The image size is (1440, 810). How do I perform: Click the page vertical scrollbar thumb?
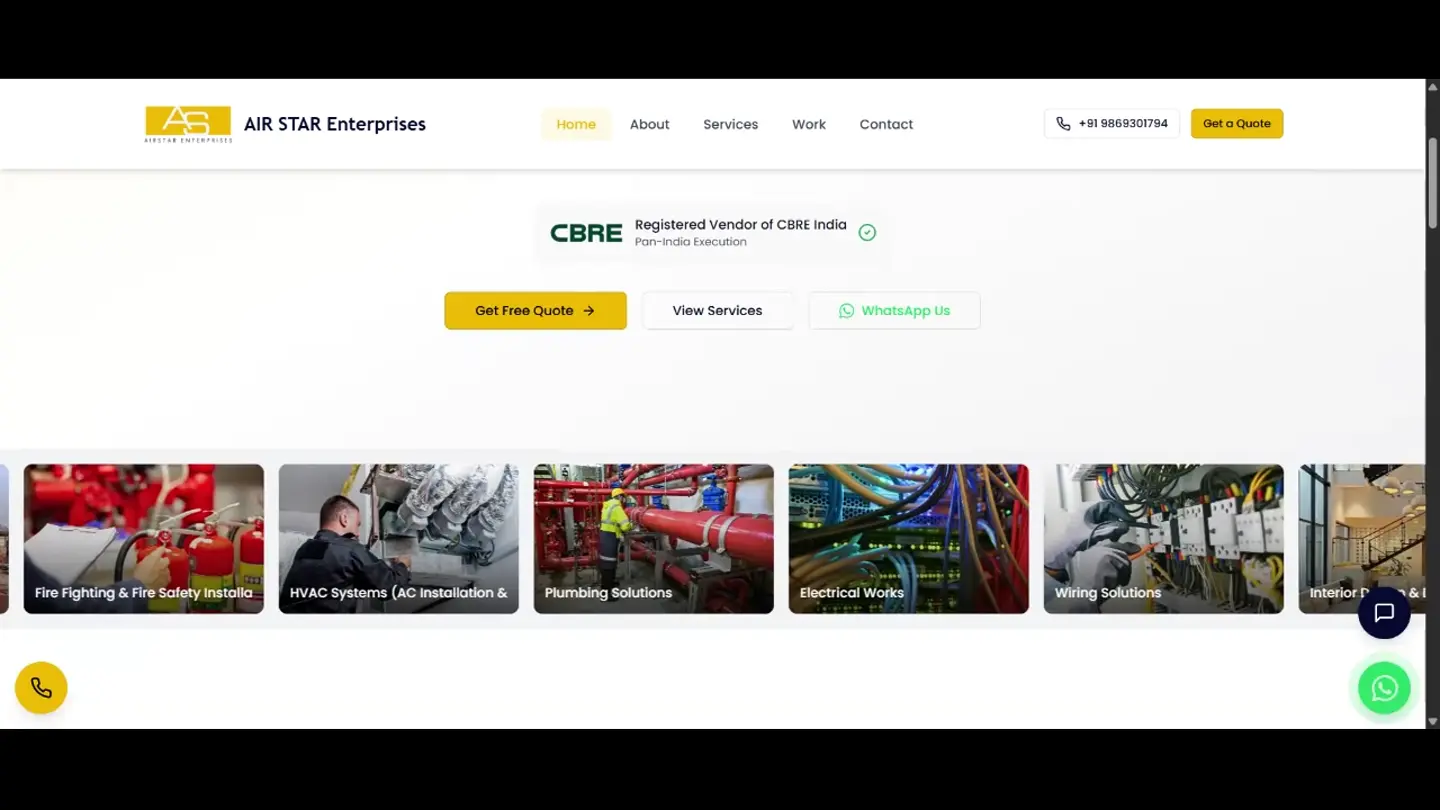coord(1432,183)
